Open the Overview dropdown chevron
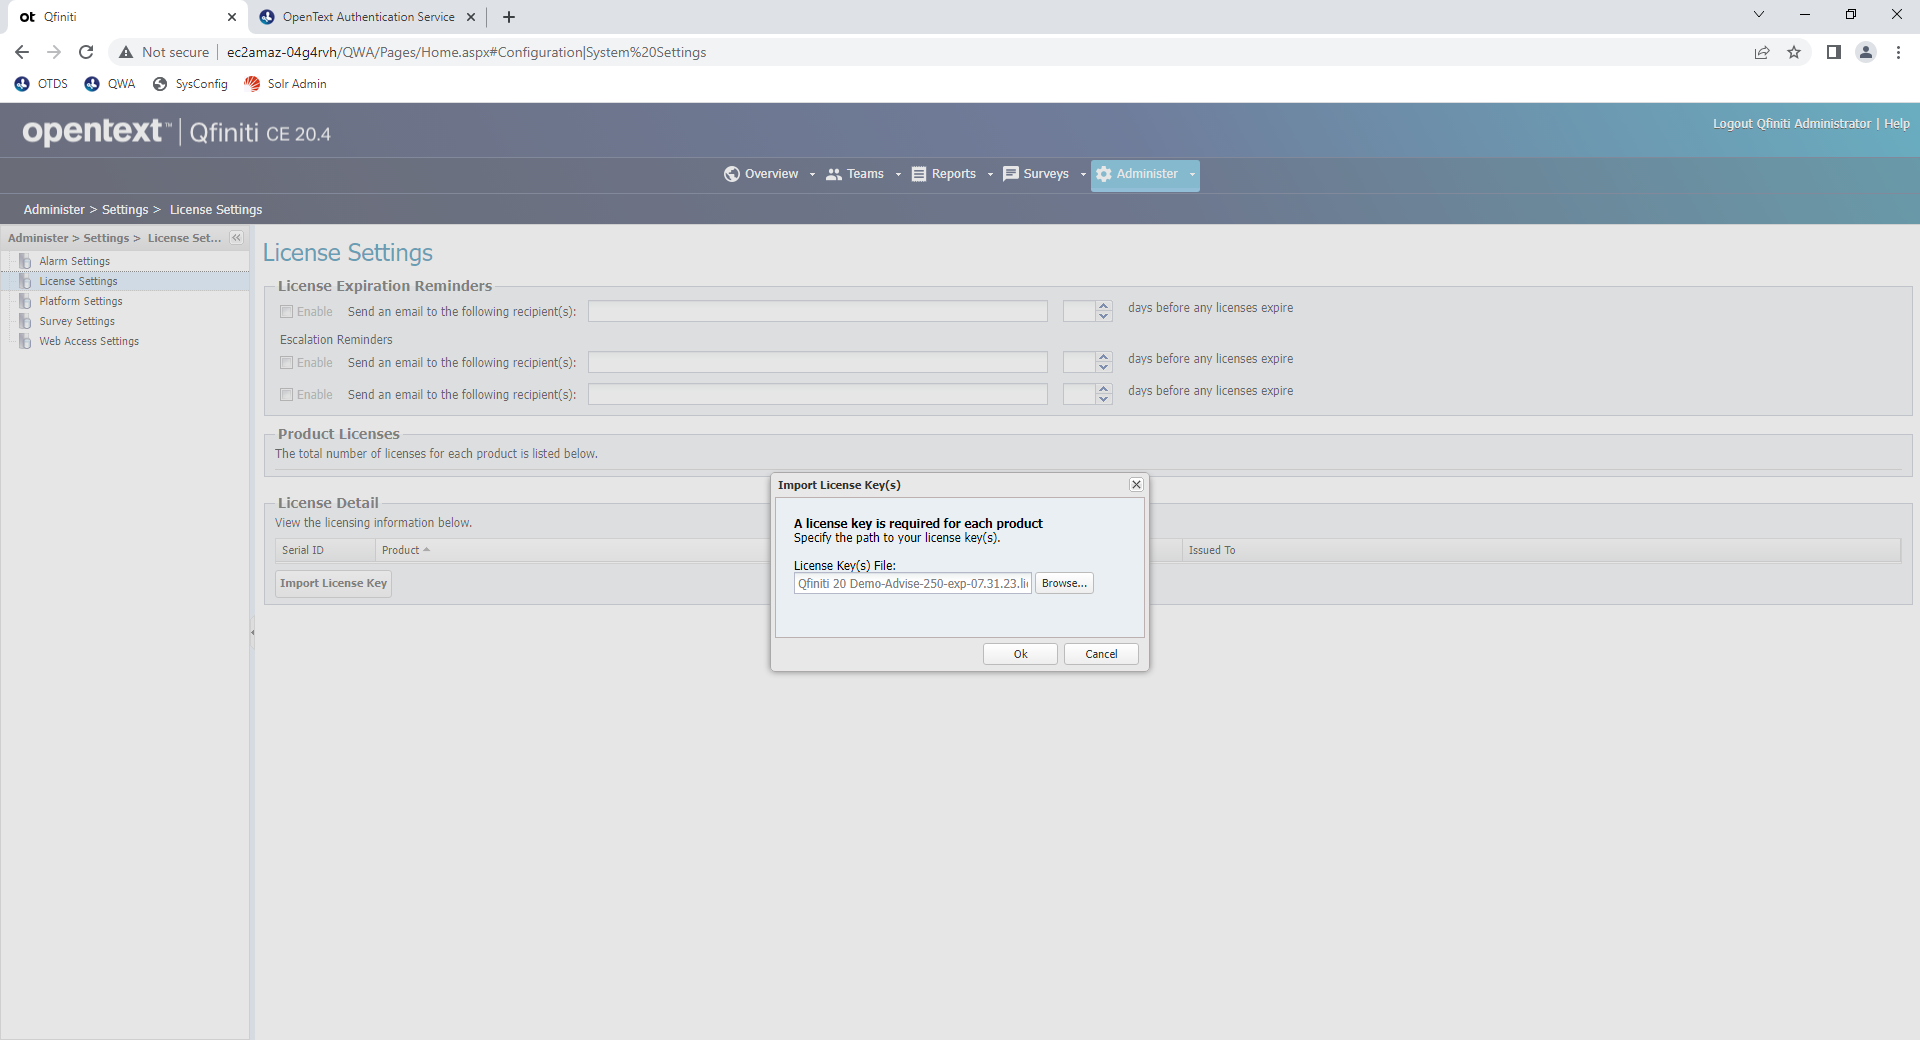Image resolution: width=1920 pixels, height=1040 pixels. click(812, 174)
